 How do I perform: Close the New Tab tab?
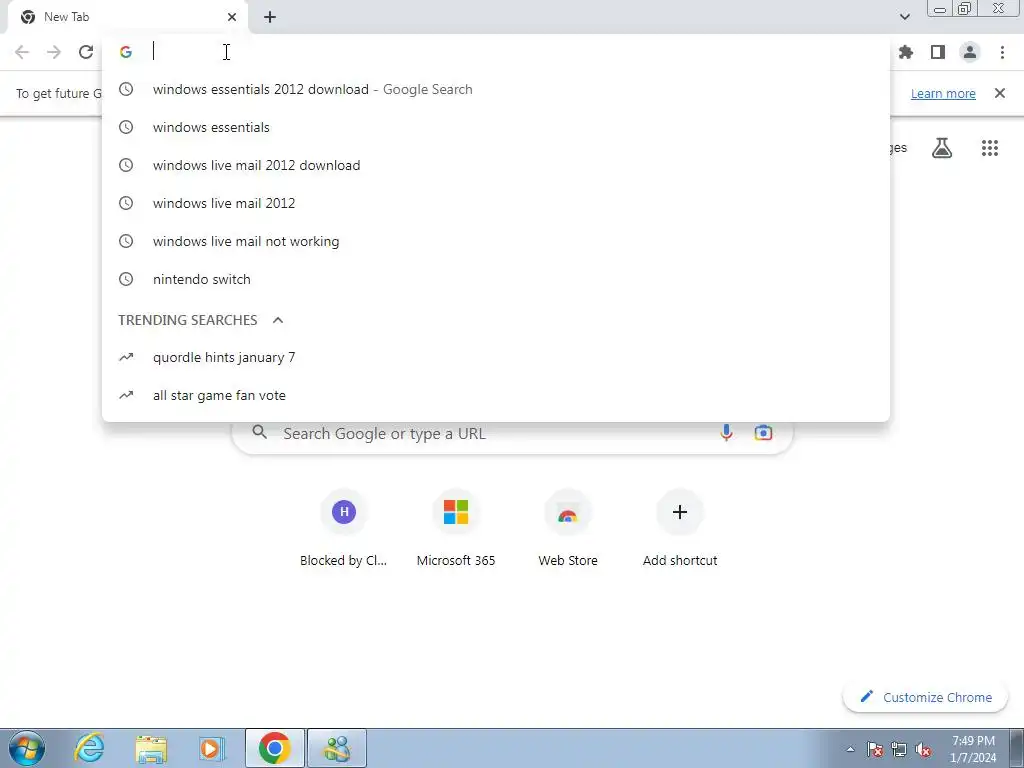232,17
